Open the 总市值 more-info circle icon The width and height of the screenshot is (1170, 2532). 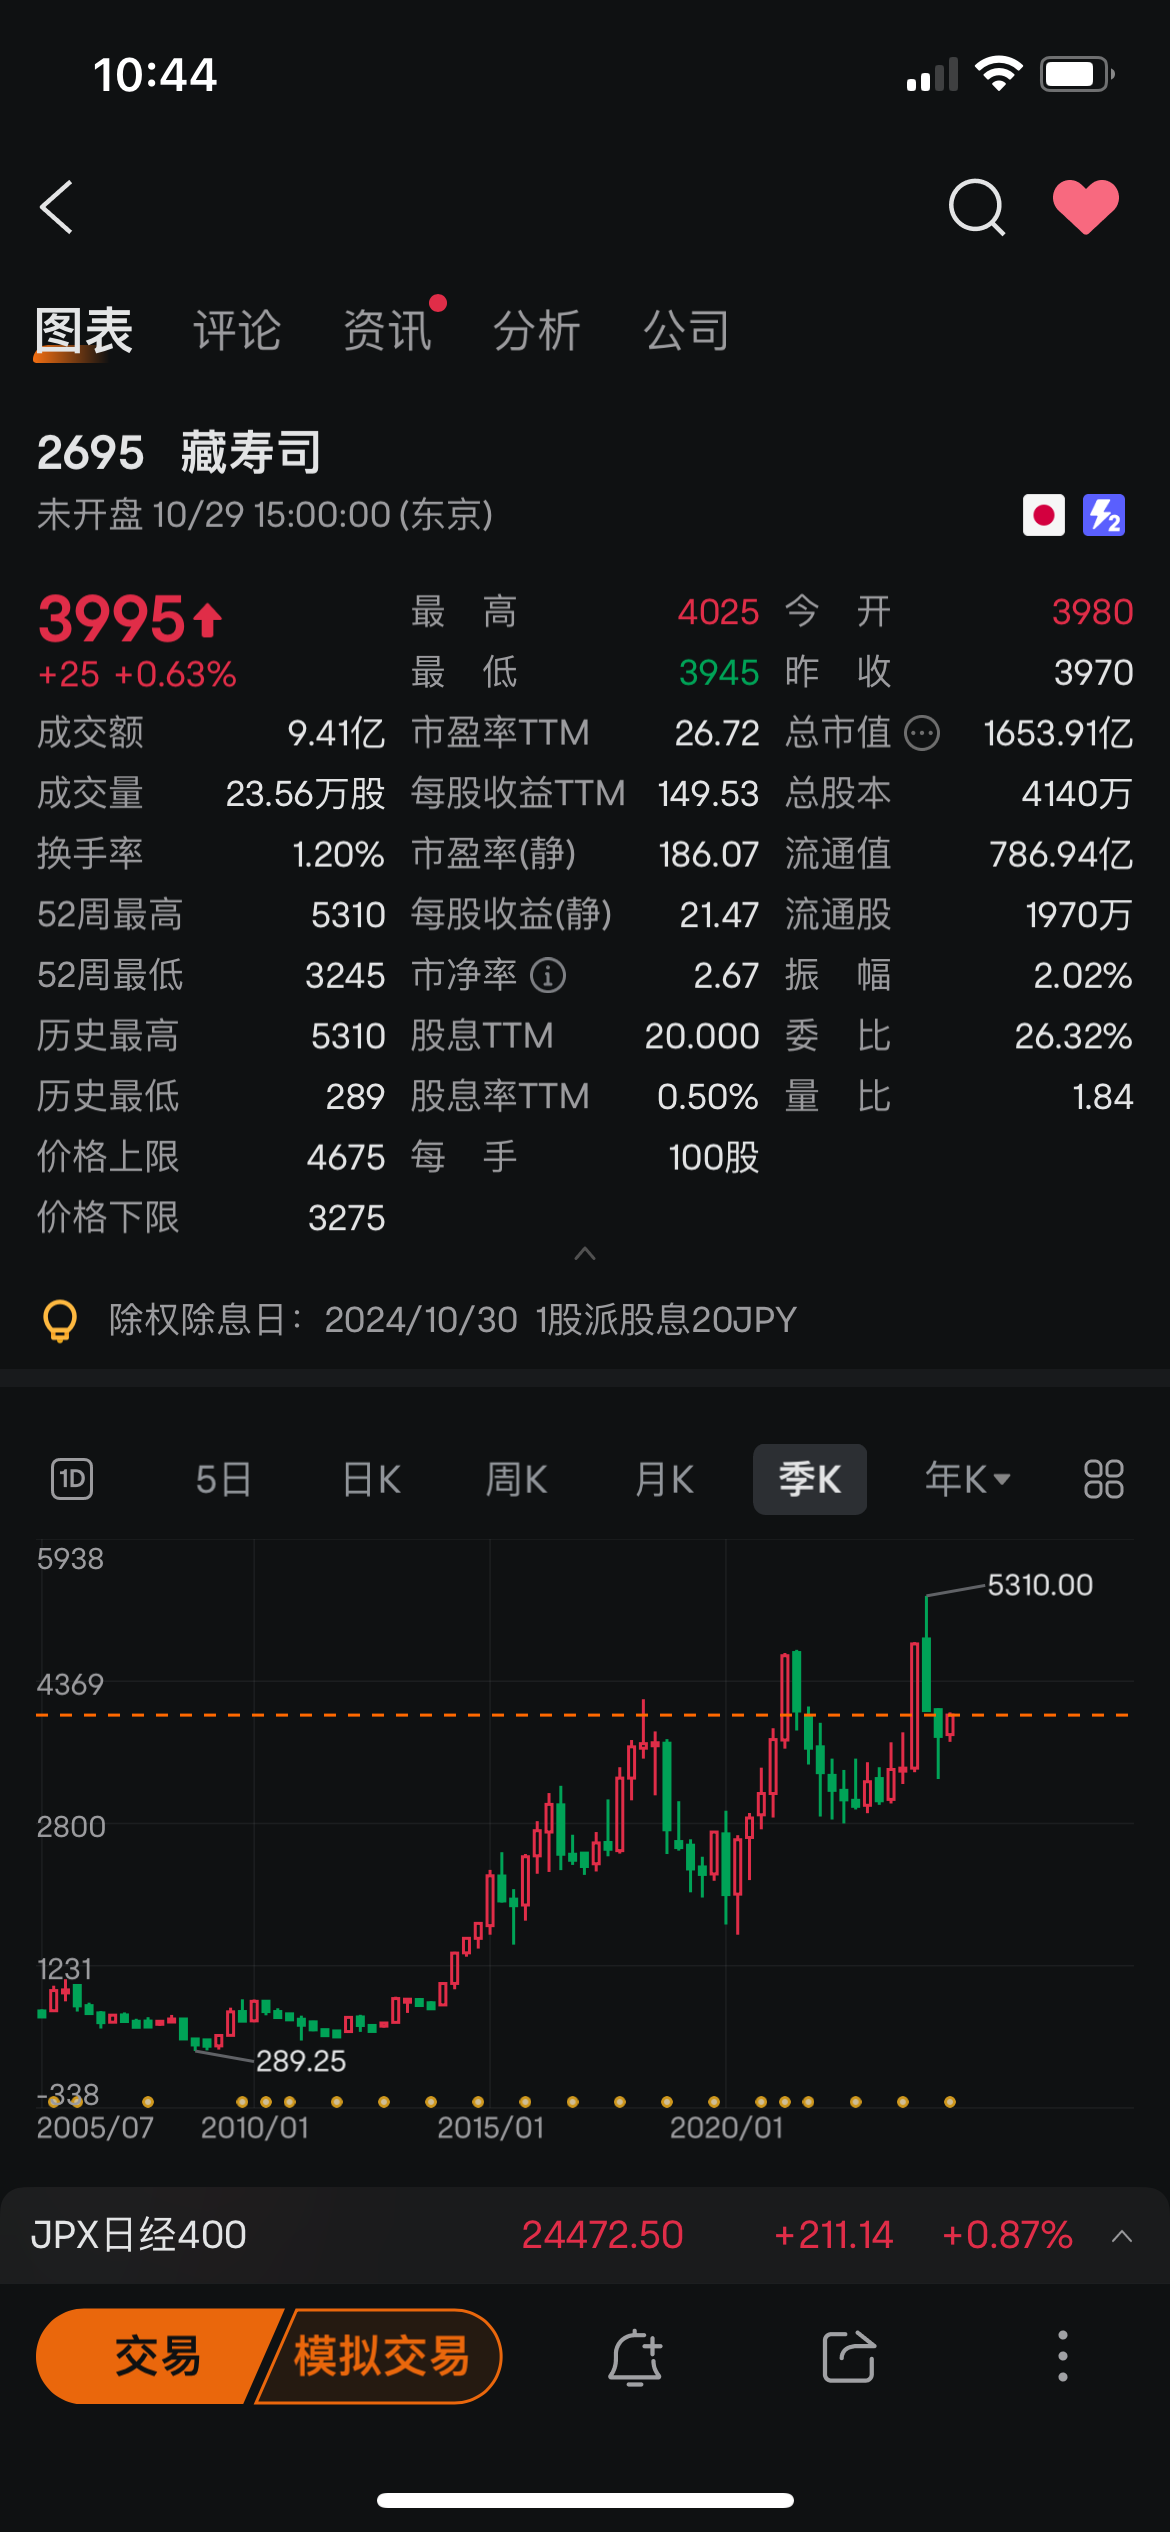(922, 733)
